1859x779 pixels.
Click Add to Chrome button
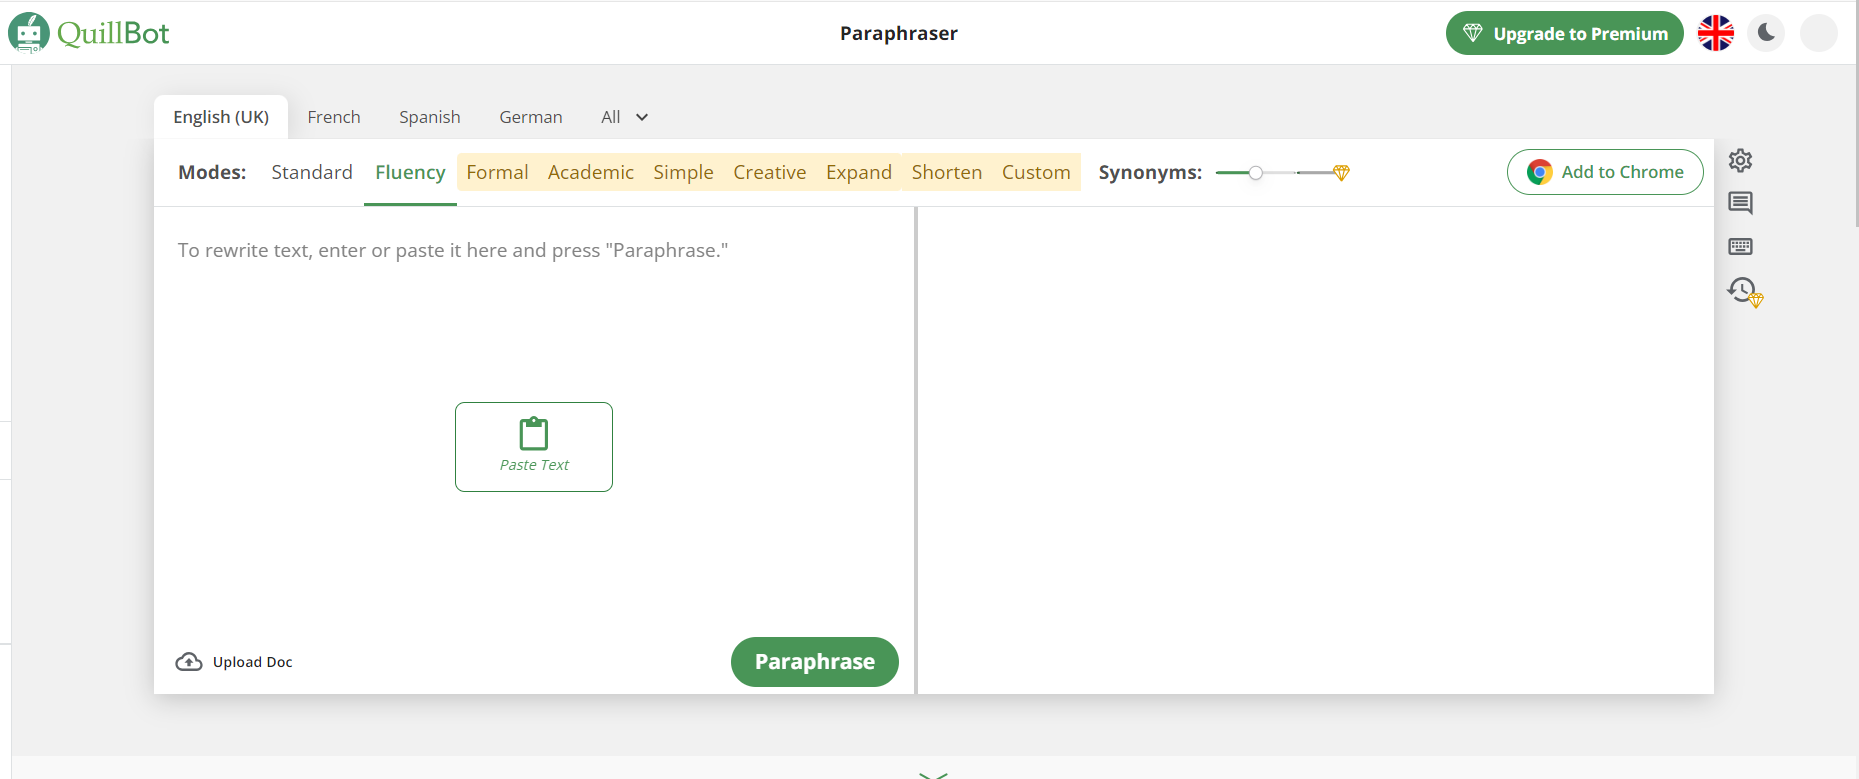coord(1605,172)
